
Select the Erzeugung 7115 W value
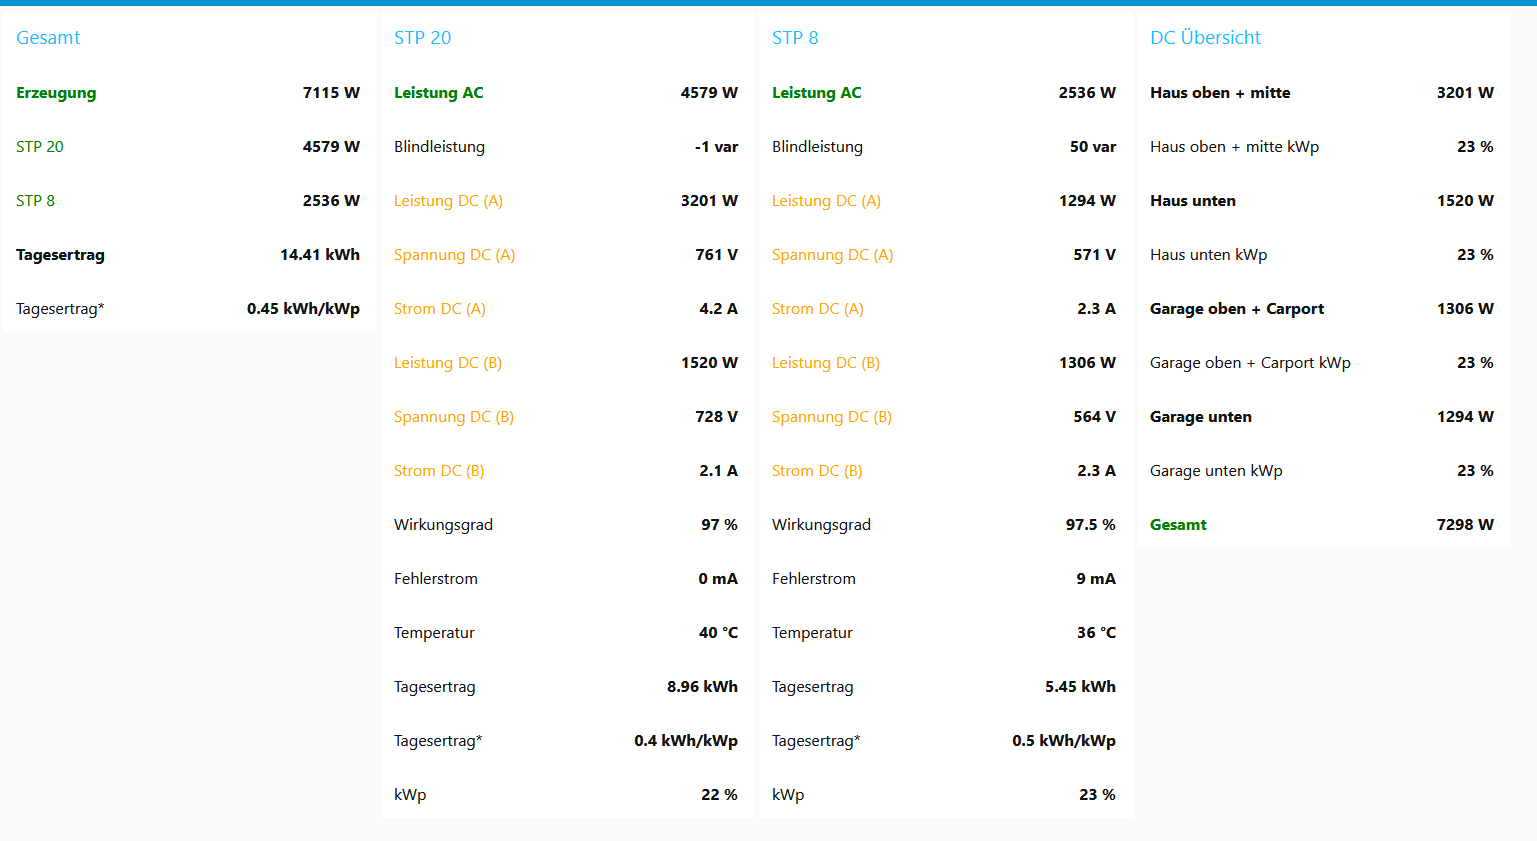(x=331, y=93)
